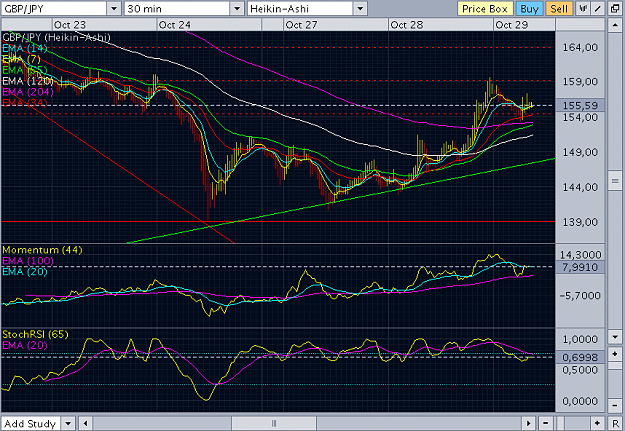Click the 144,00 price axis label

580,187
